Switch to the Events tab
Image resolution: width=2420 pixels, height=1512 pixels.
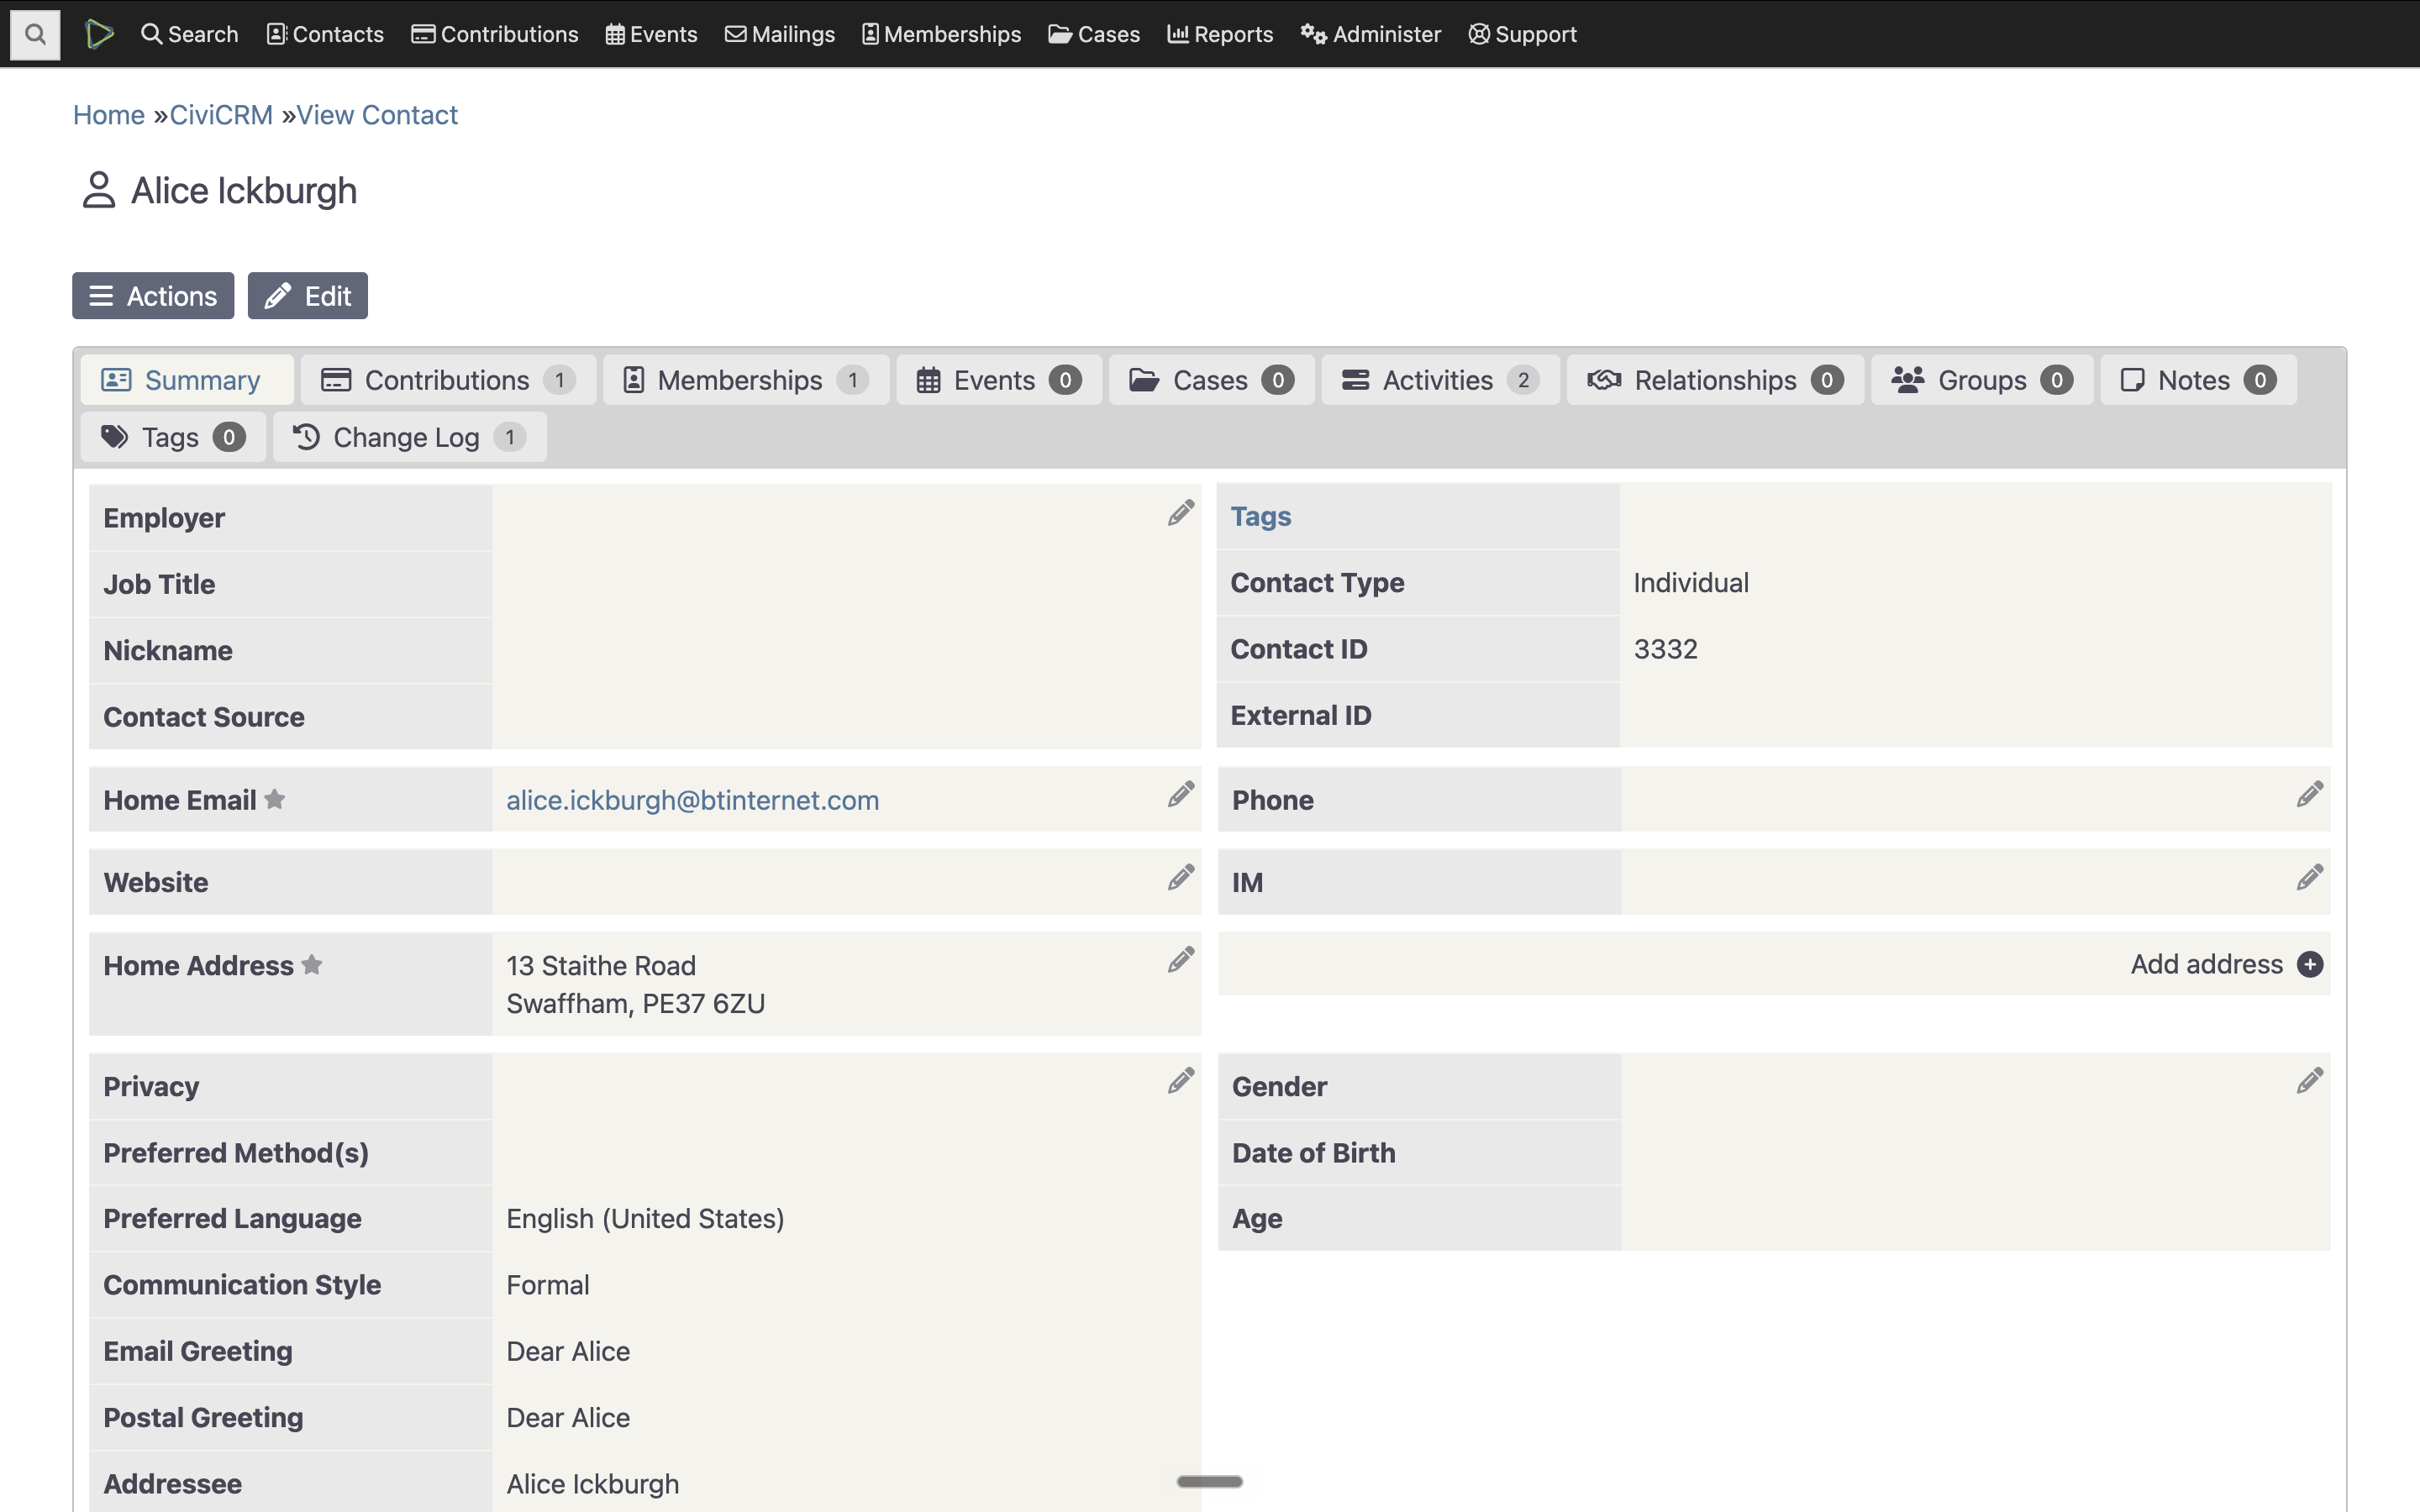click(x=999, y=380)
